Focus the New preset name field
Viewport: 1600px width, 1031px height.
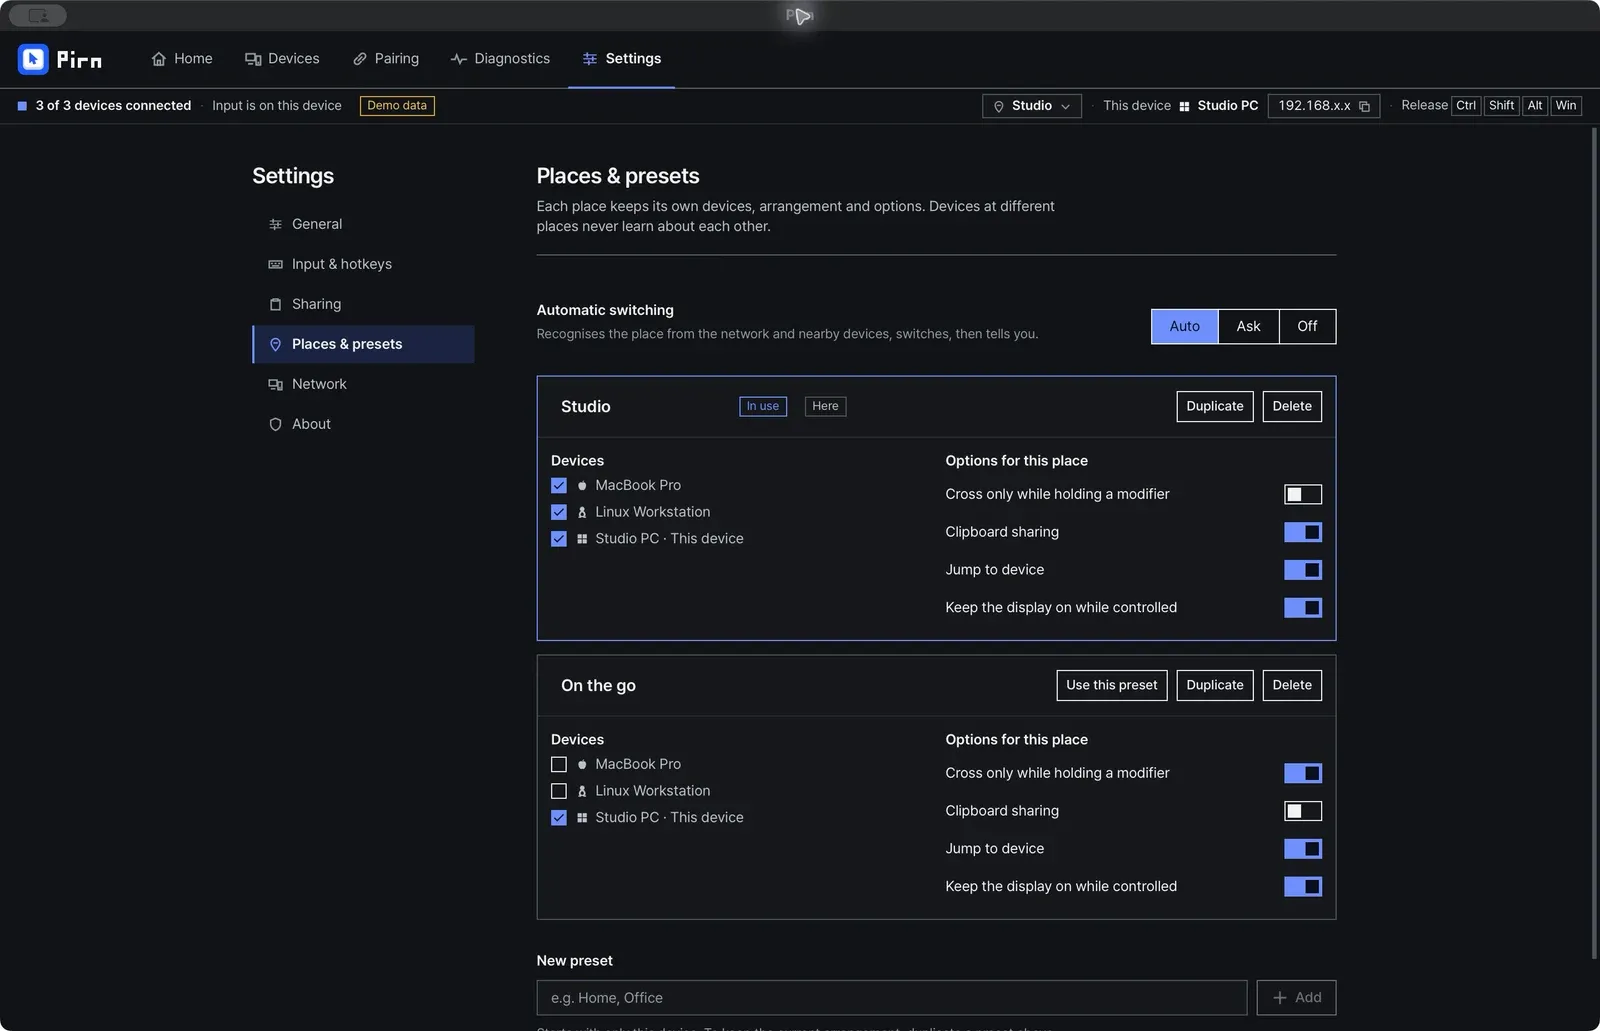point(891,998)
